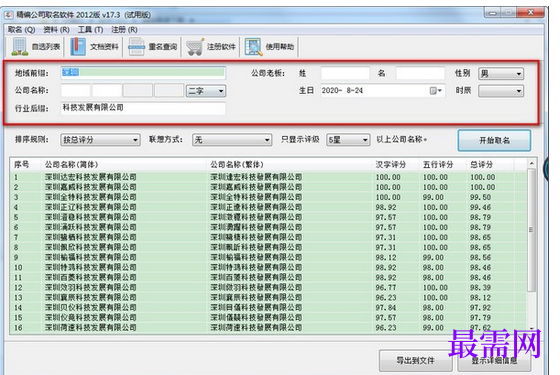Click the first 公司名称 character box
Screen dimensions: 560x375
coord(75,91)
